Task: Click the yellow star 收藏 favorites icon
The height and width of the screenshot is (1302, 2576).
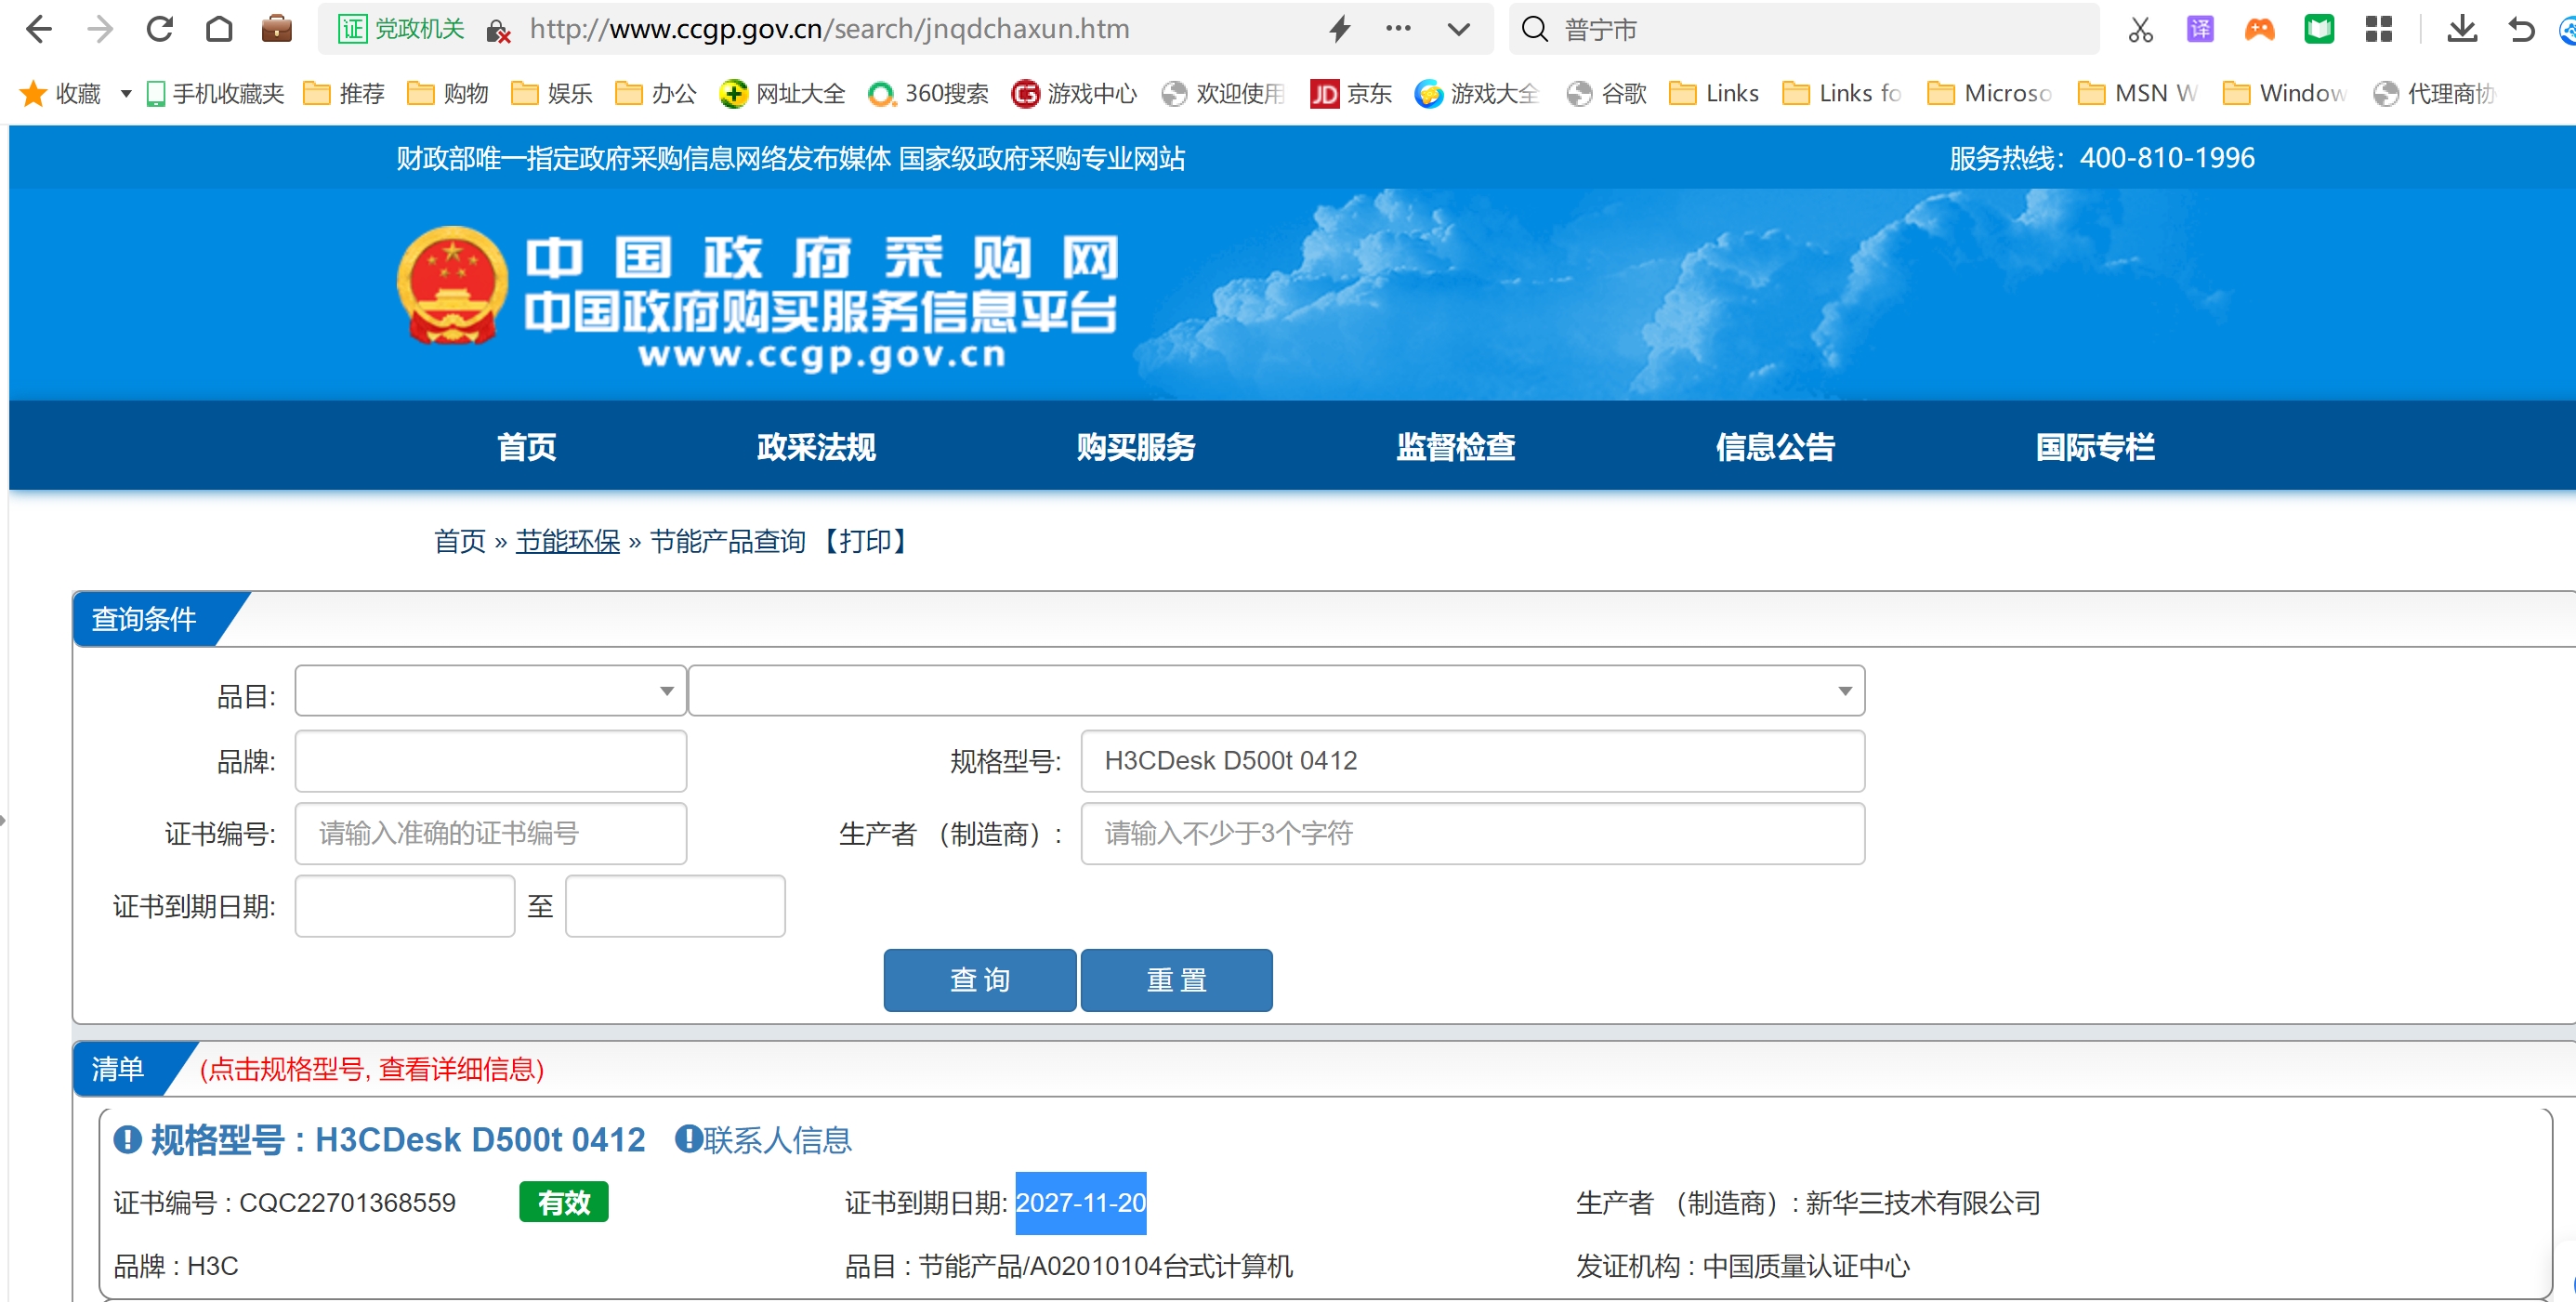Action: [x=33, y=93]
